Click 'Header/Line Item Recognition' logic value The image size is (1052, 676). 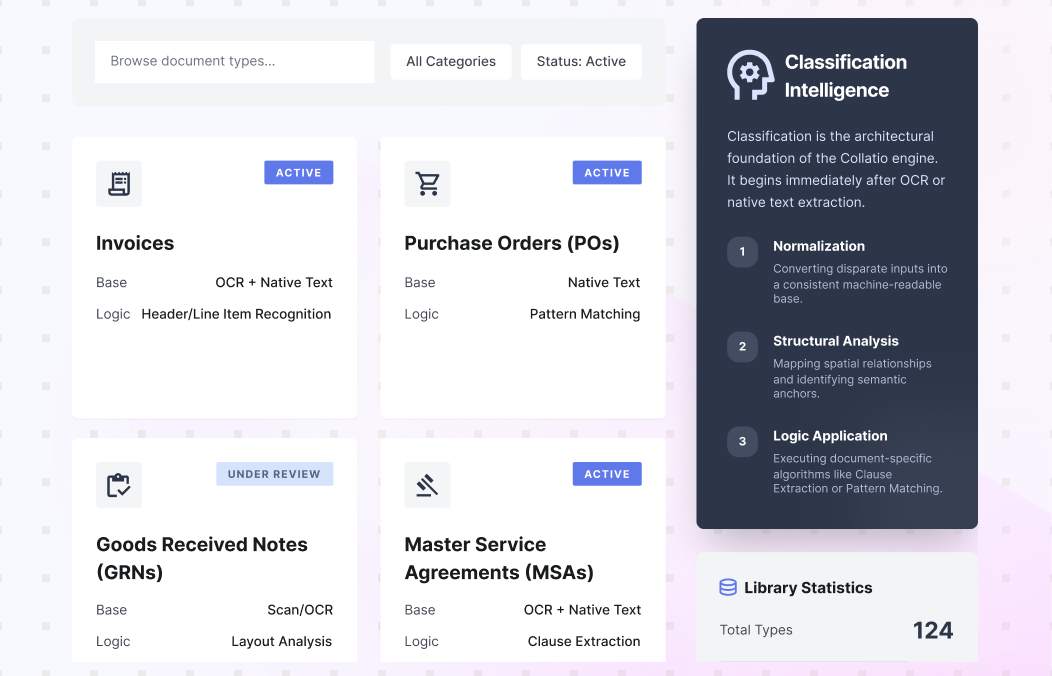point(236,314)
